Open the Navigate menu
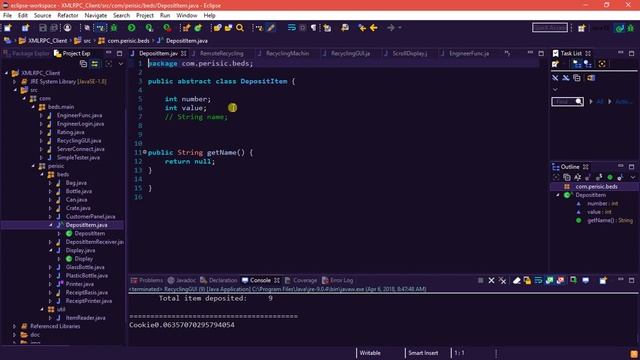The height and width of the screenshot is (360, 640). coord(96,15)
